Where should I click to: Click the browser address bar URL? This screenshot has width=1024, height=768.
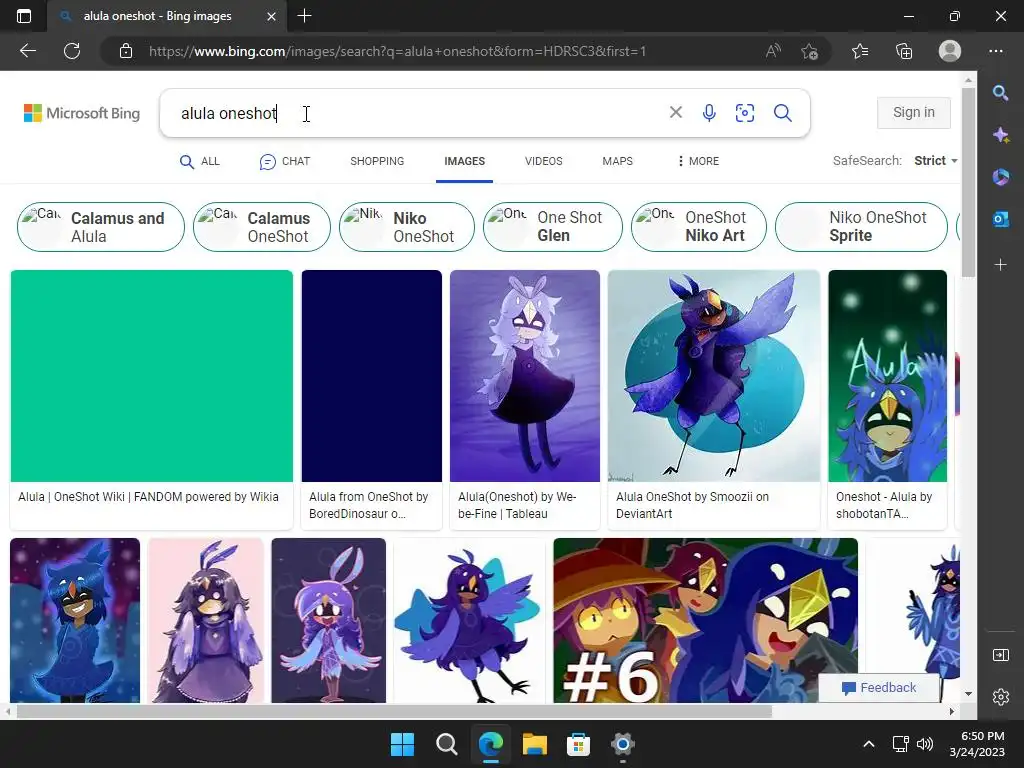(x=397, y=51)
